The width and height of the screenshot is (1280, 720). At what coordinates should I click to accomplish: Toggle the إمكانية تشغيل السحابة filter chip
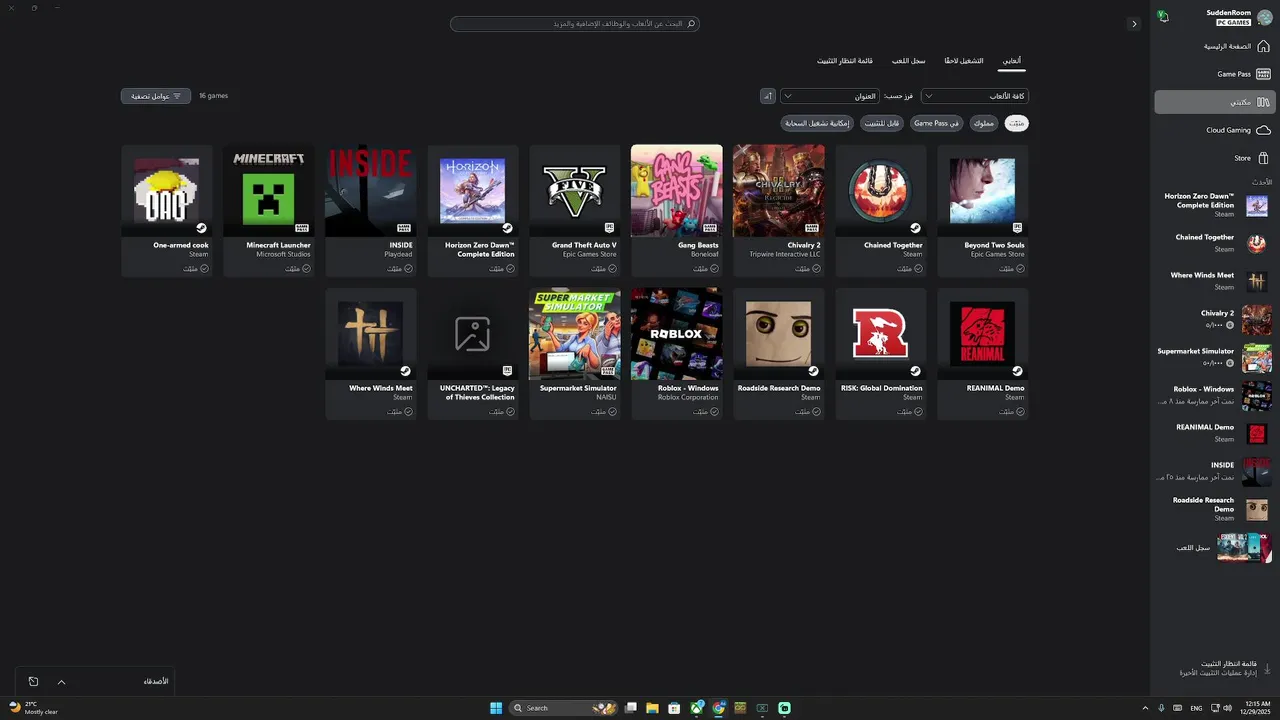pos(817,123)
